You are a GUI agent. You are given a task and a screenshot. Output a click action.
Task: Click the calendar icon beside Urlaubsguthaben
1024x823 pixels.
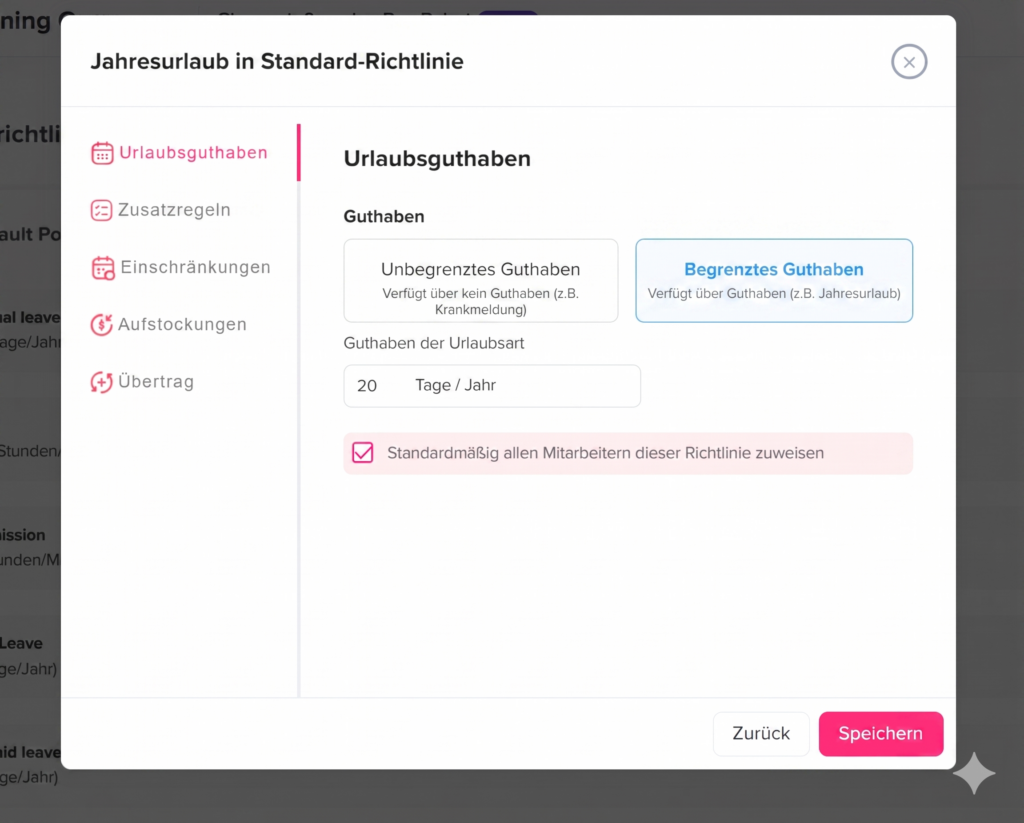pos(101,153)
